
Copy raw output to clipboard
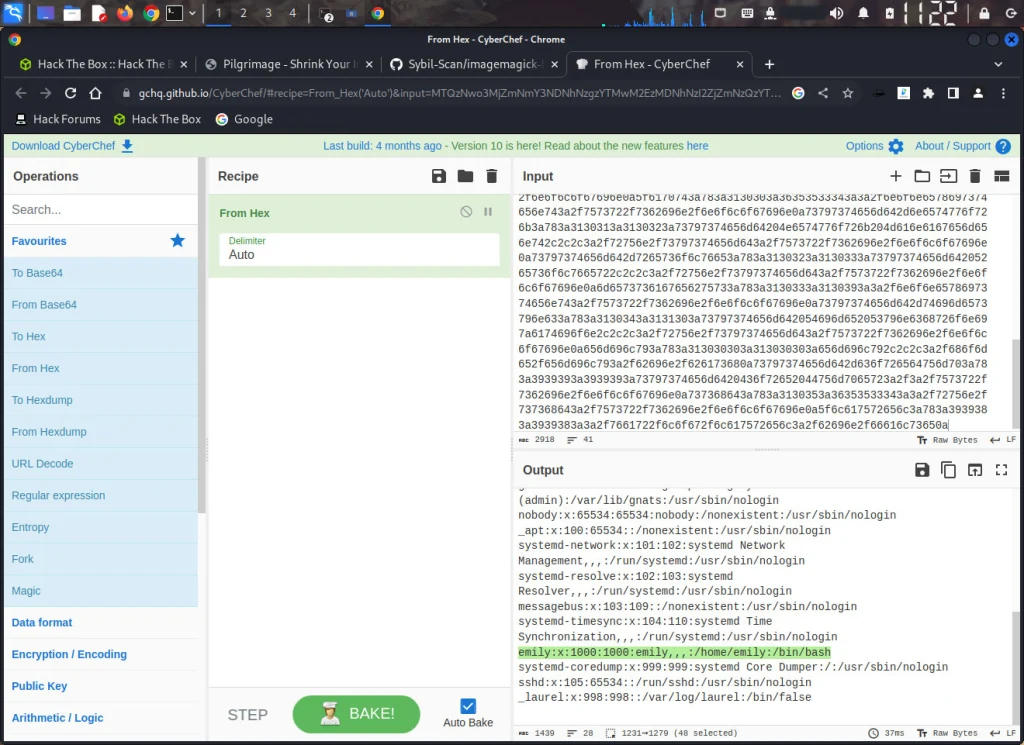948,470
